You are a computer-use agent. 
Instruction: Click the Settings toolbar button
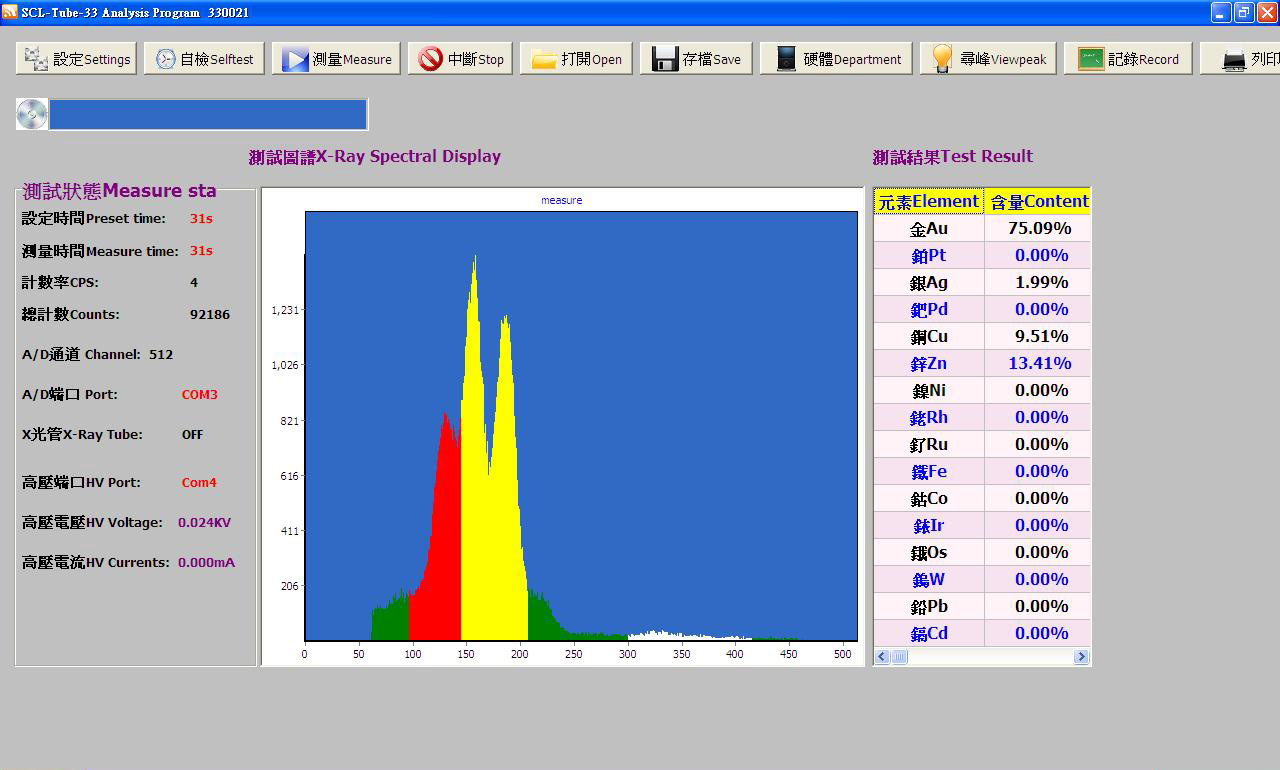click(76, 59)
